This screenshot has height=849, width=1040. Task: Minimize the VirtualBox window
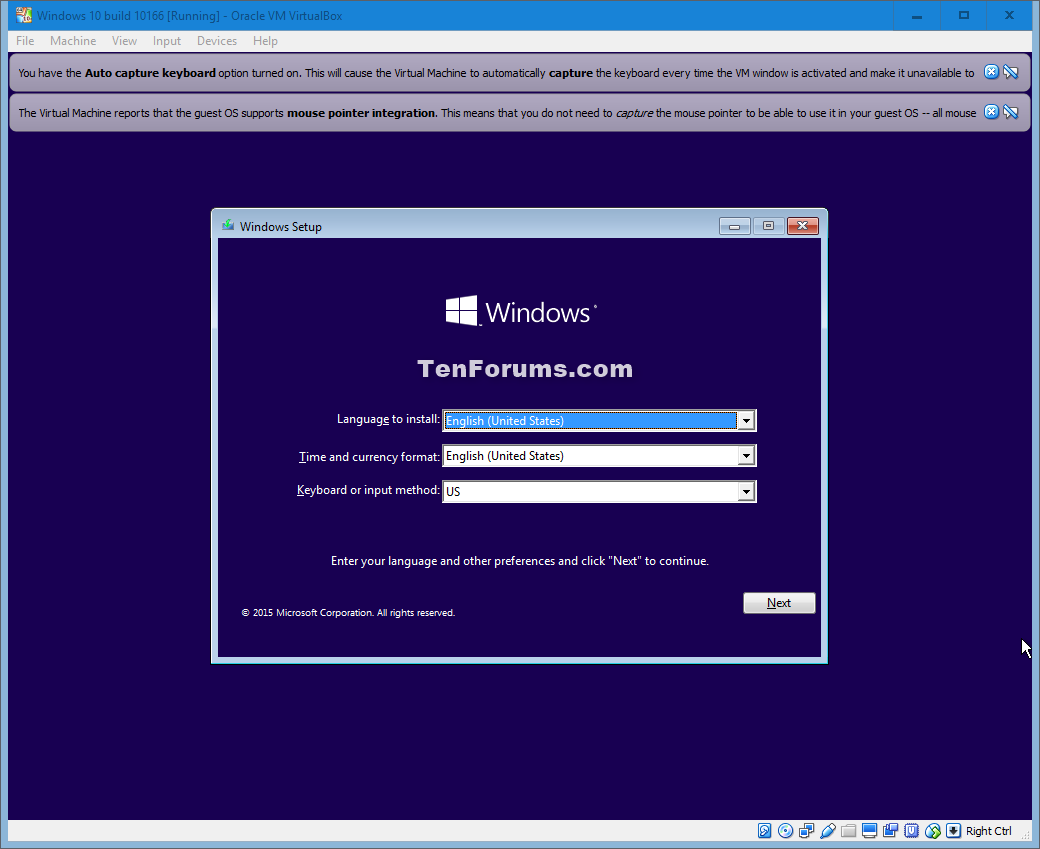917,15
